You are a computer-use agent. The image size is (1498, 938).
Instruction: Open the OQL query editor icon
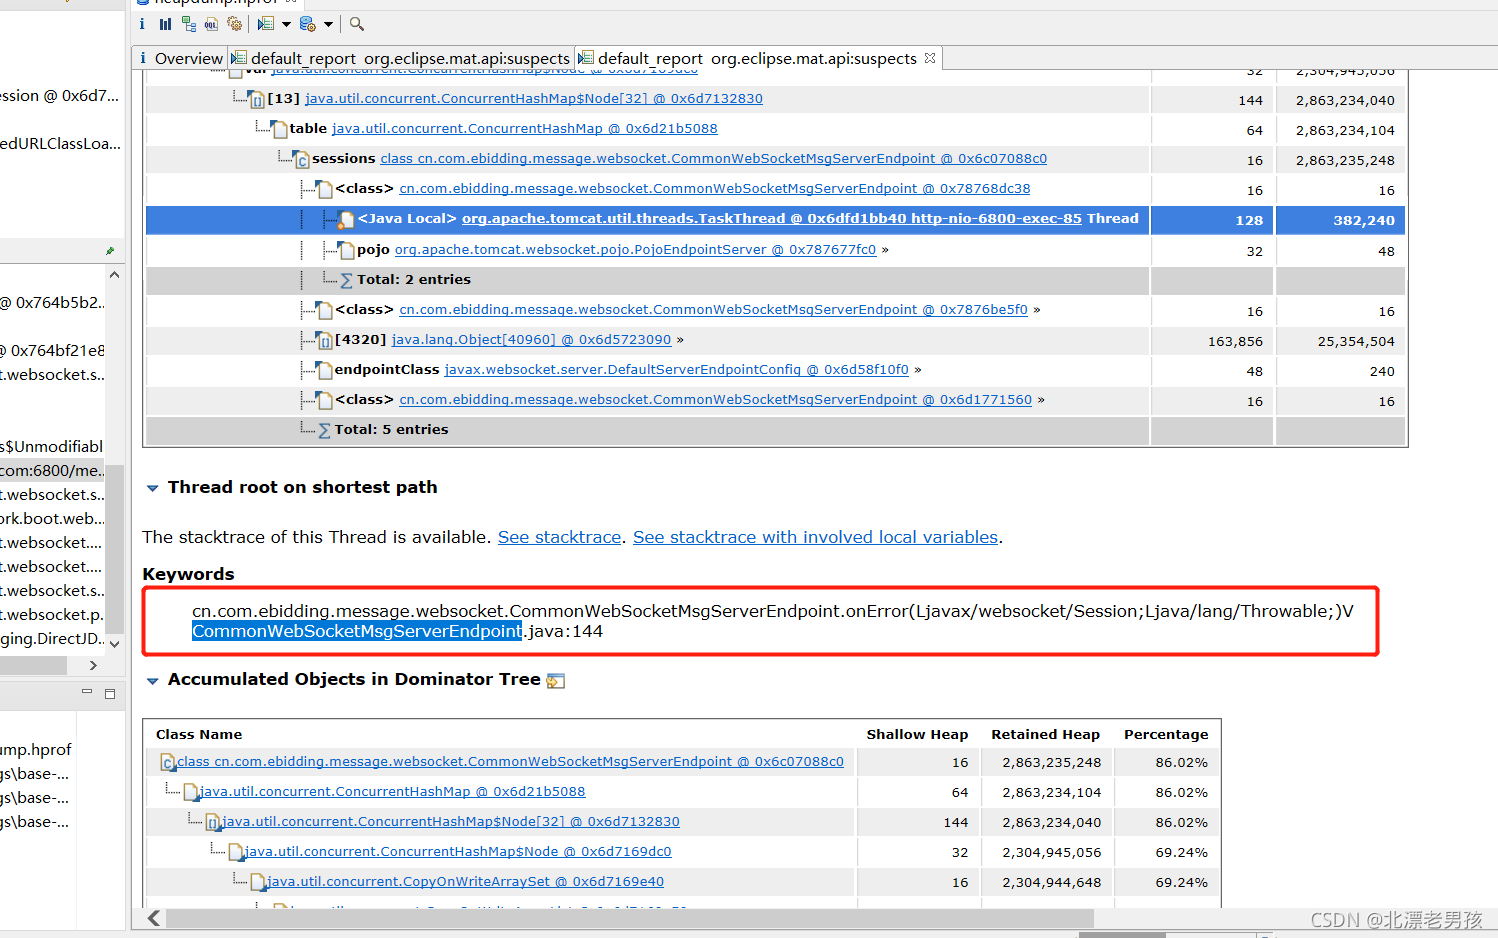click(x=211, y=24)
